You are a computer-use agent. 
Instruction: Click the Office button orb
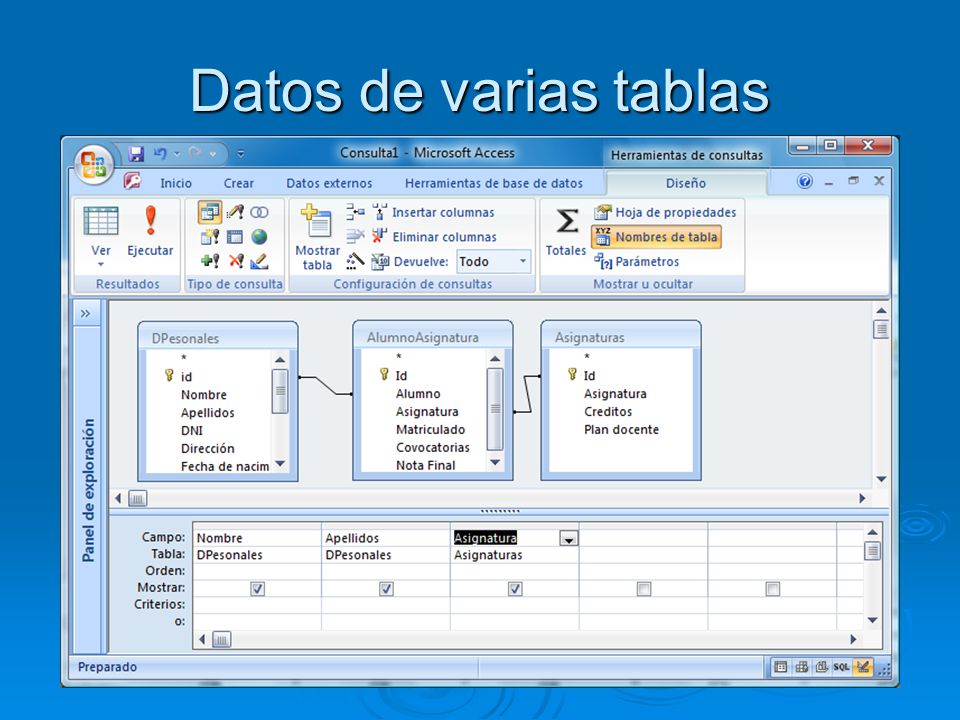click(94, 164)
